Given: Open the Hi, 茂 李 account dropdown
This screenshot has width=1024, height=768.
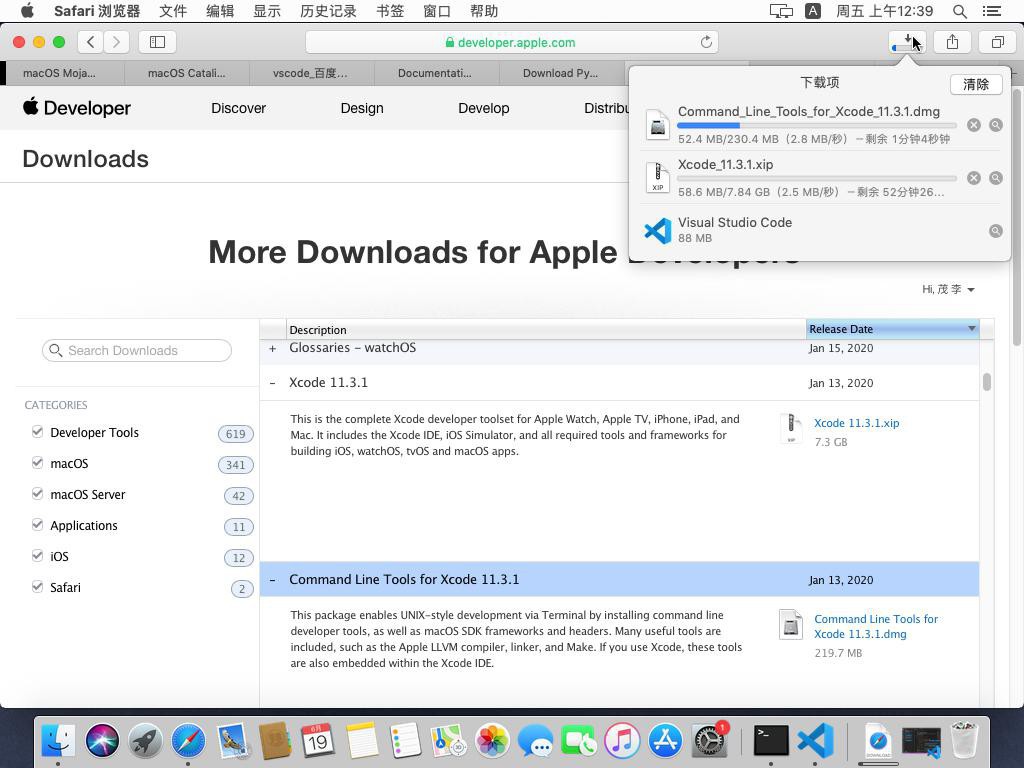Looking at the screenshot, I should (948, 289).
